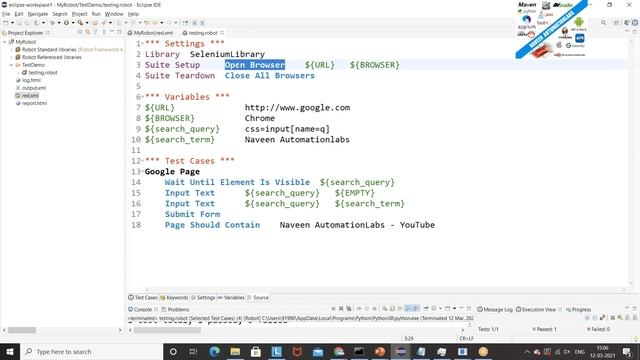
Task: Click the Save toolbar icon
Action: (19, 23)
